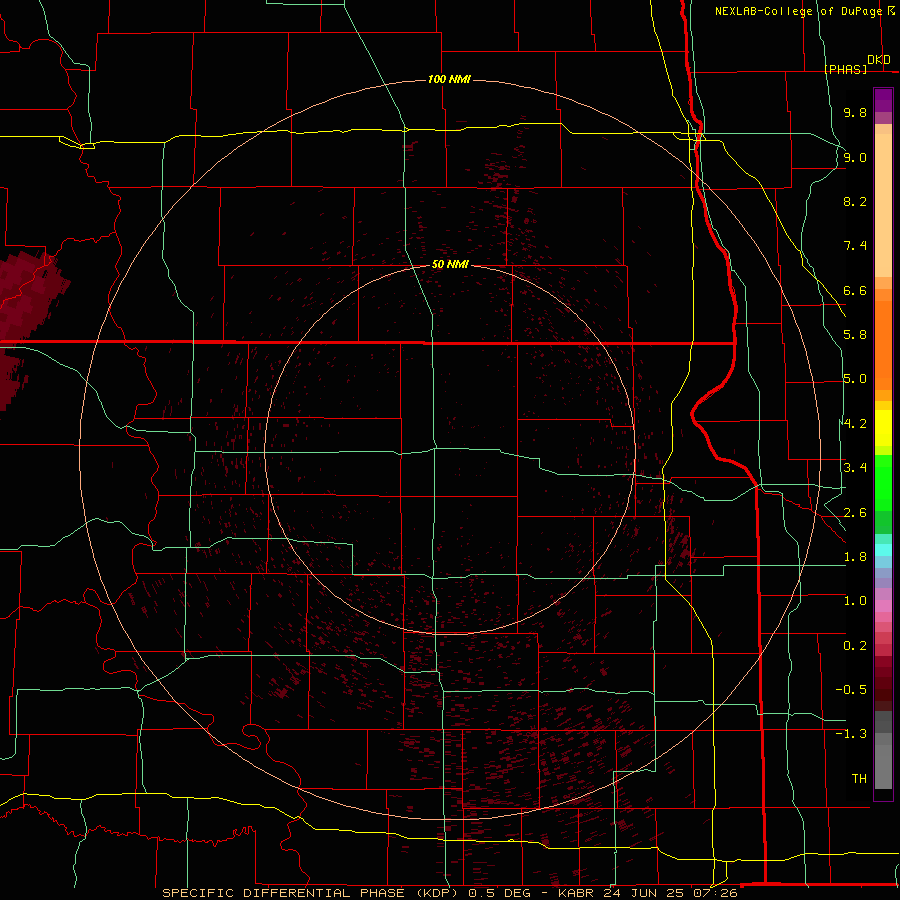Image resolution: width=900 pixels, height=900 pixels.
Task: Click the KABR radar site identifier
Action: pyautogui.click(x=577, y=893)
